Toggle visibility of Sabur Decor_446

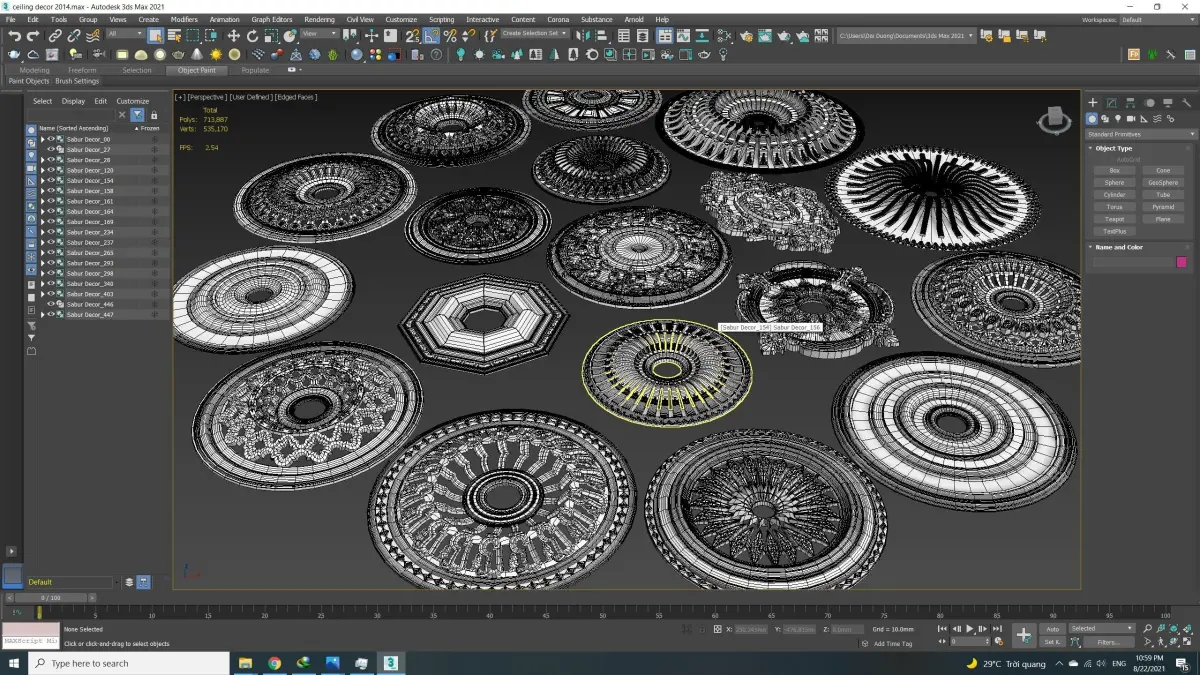51,304
